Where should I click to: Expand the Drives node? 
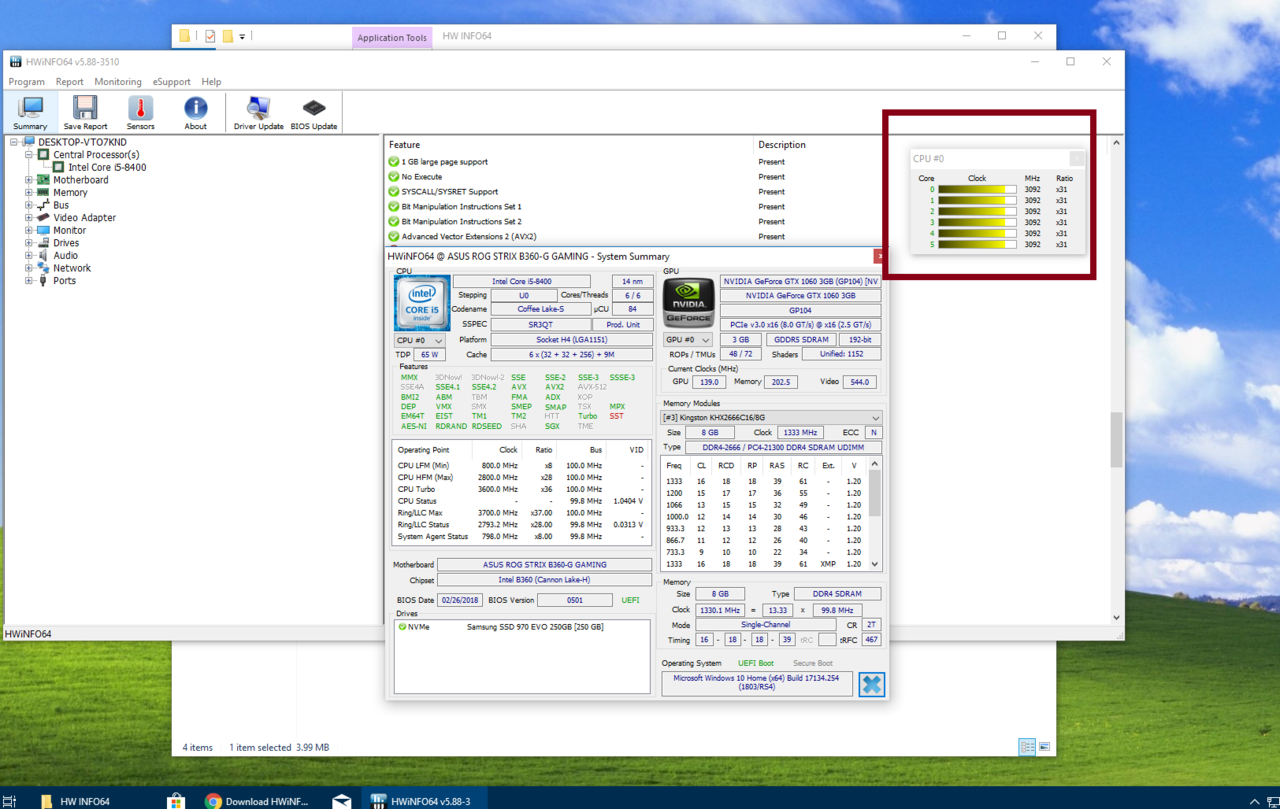tap(29, 243)
